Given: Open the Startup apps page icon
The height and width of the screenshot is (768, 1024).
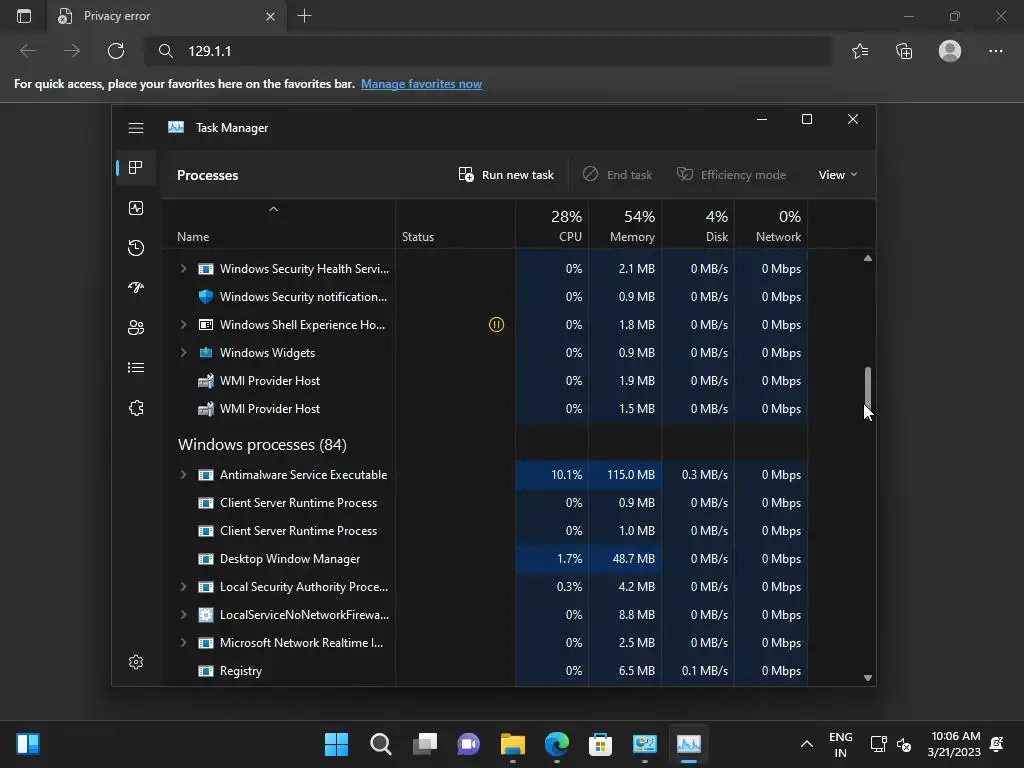Looking at the screenshot, I should (x=136, y=288).
